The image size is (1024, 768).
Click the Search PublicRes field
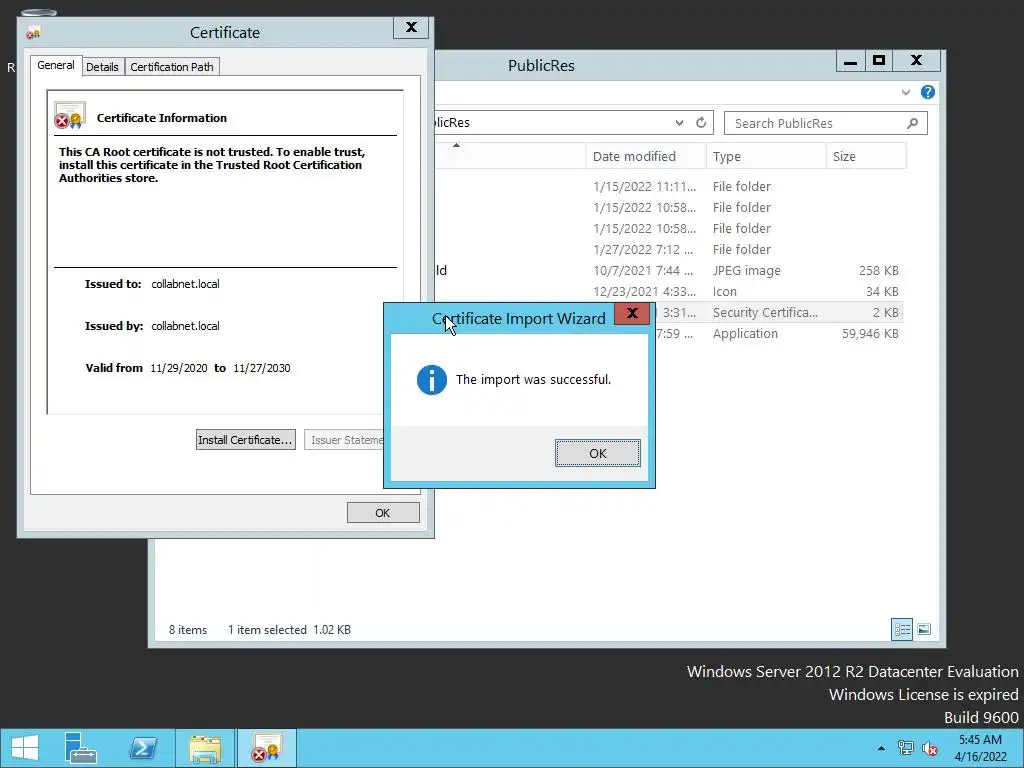(825, 123)
